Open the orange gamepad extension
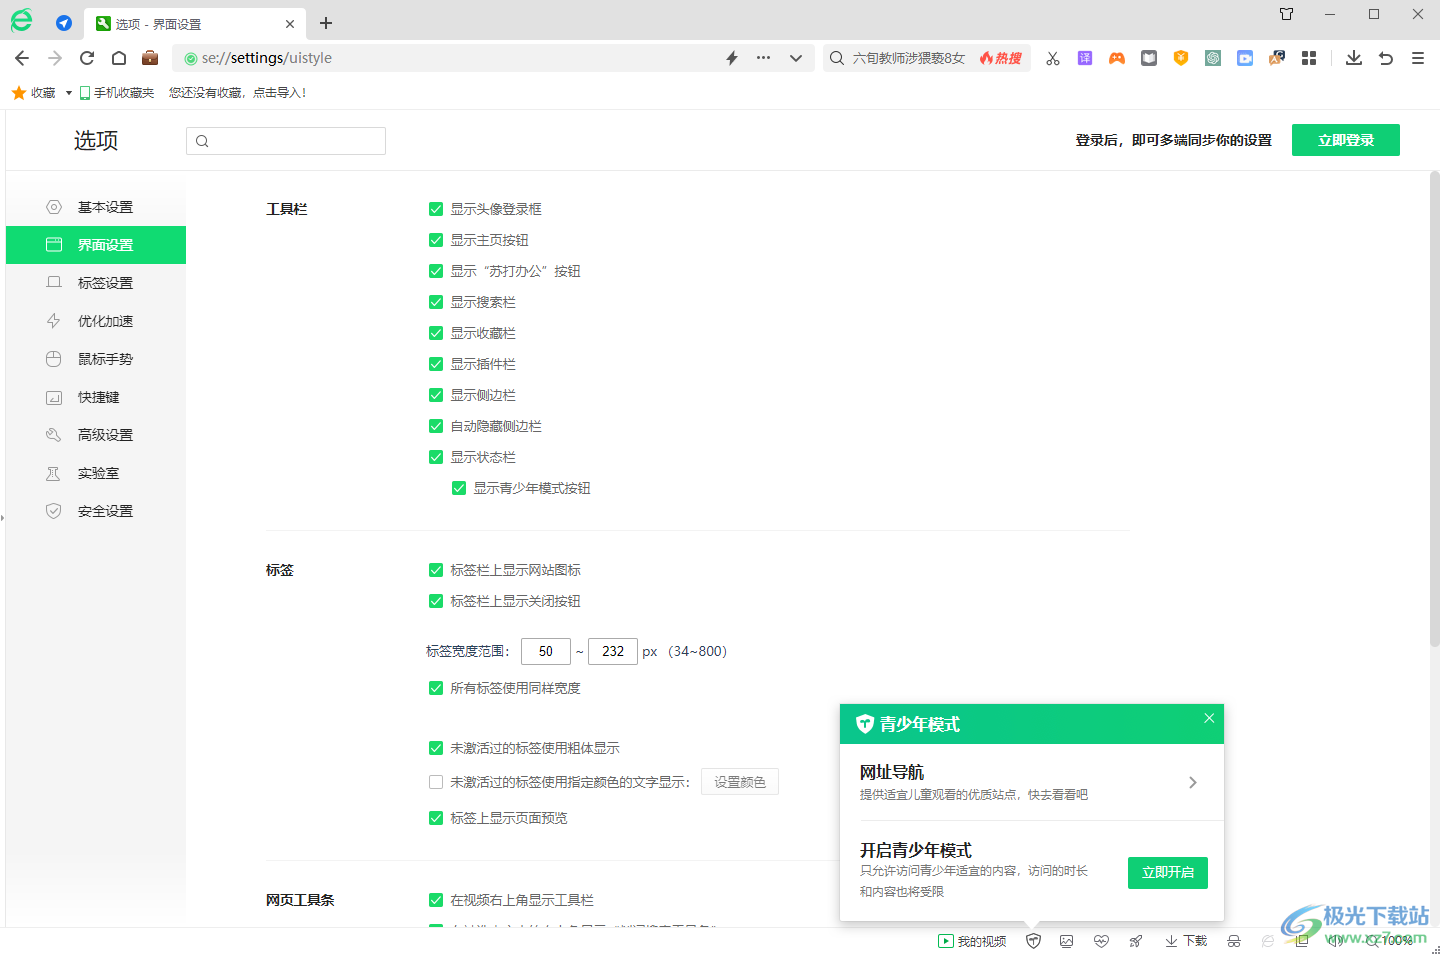 click(1117, 58)
